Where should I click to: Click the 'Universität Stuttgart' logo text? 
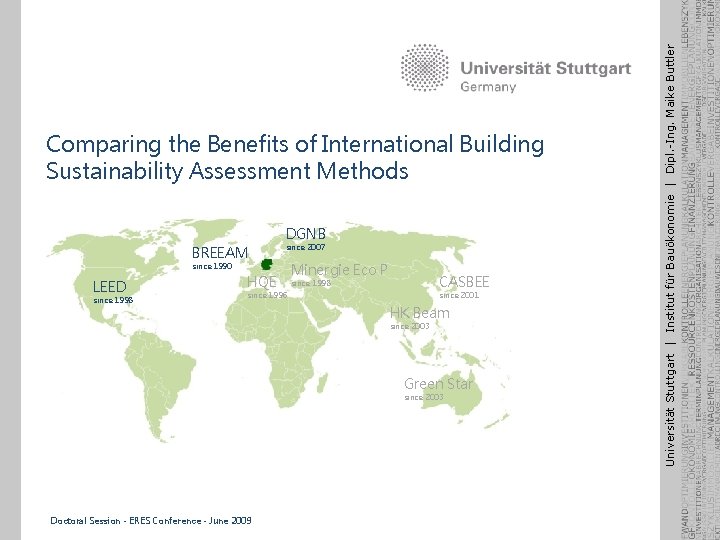tap(546, 68)
